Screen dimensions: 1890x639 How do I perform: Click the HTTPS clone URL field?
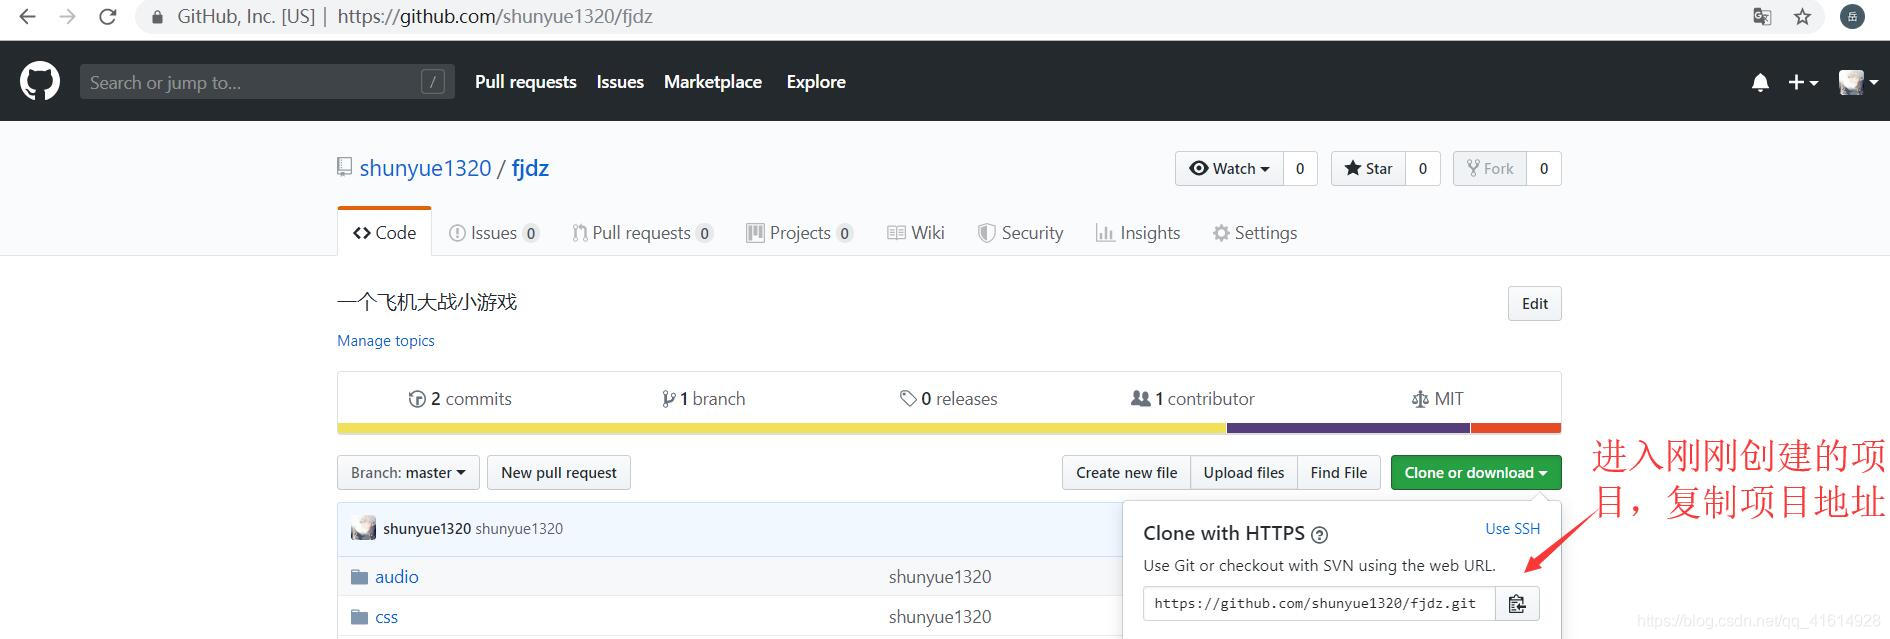click(x=1319, y=604)
